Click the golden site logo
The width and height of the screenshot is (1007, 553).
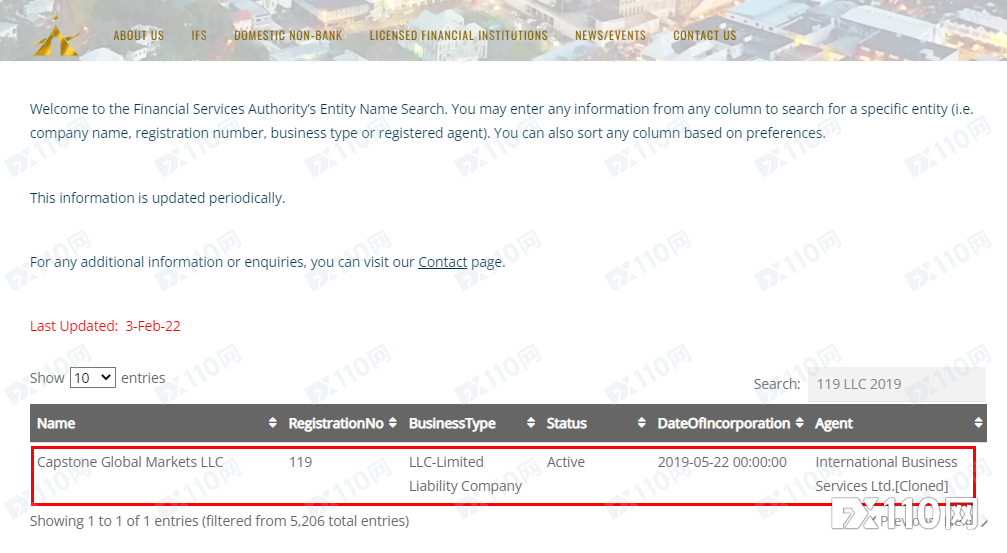click(57, 37)
